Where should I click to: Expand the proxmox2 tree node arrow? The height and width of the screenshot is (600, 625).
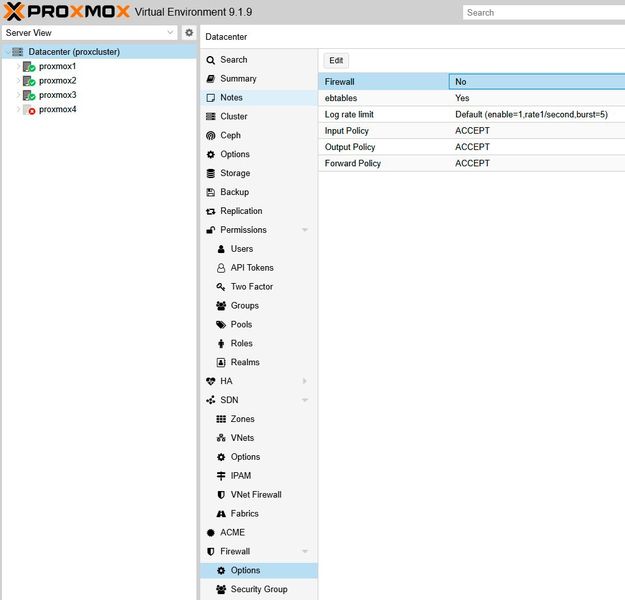click(x=18, y=81)
